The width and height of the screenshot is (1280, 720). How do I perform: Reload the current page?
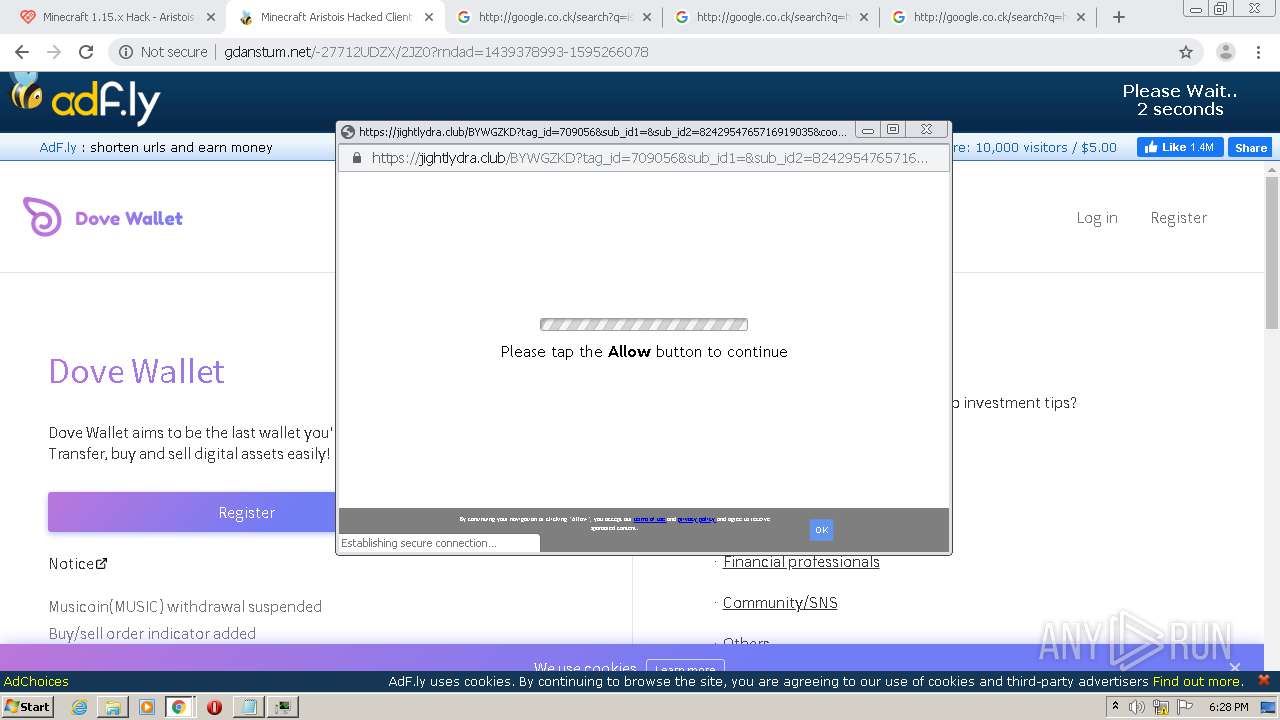(86, 52)
